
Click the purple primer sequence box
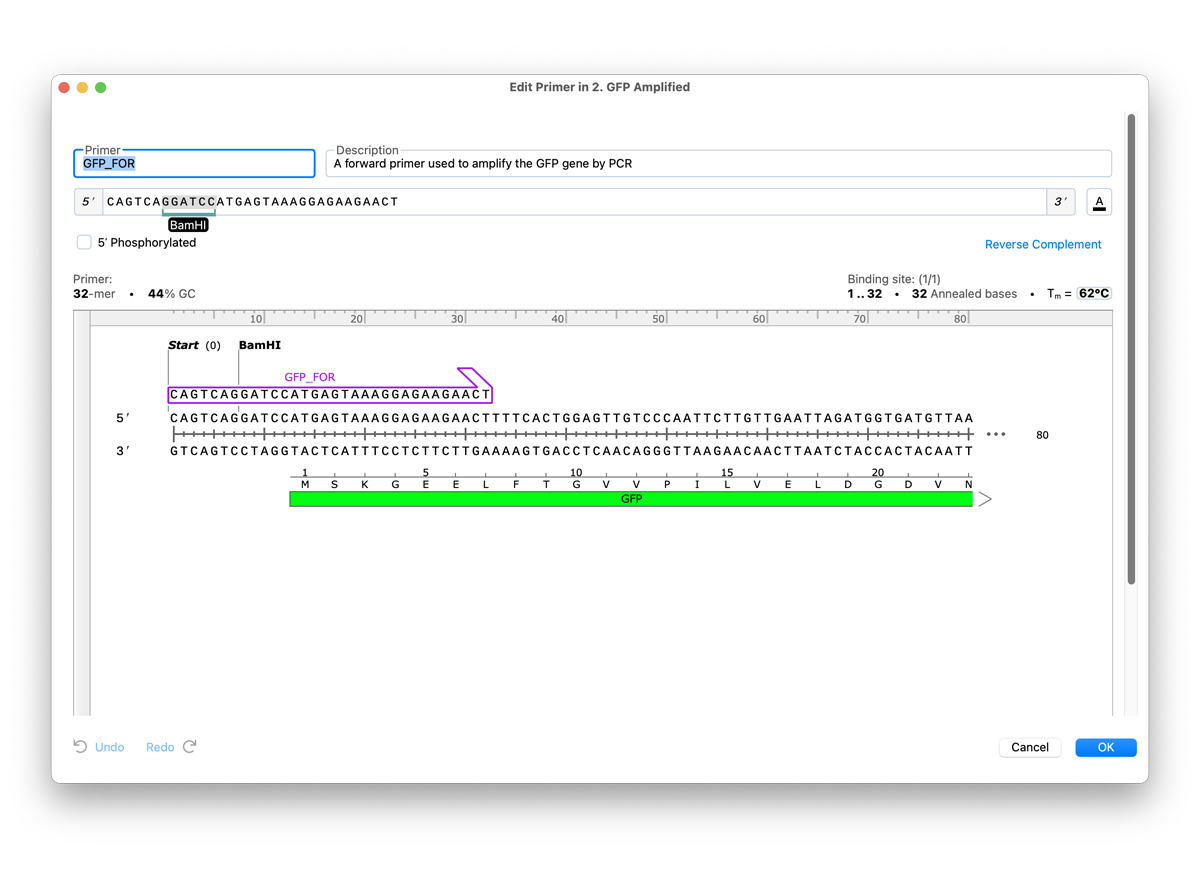(x=330, y=395)
